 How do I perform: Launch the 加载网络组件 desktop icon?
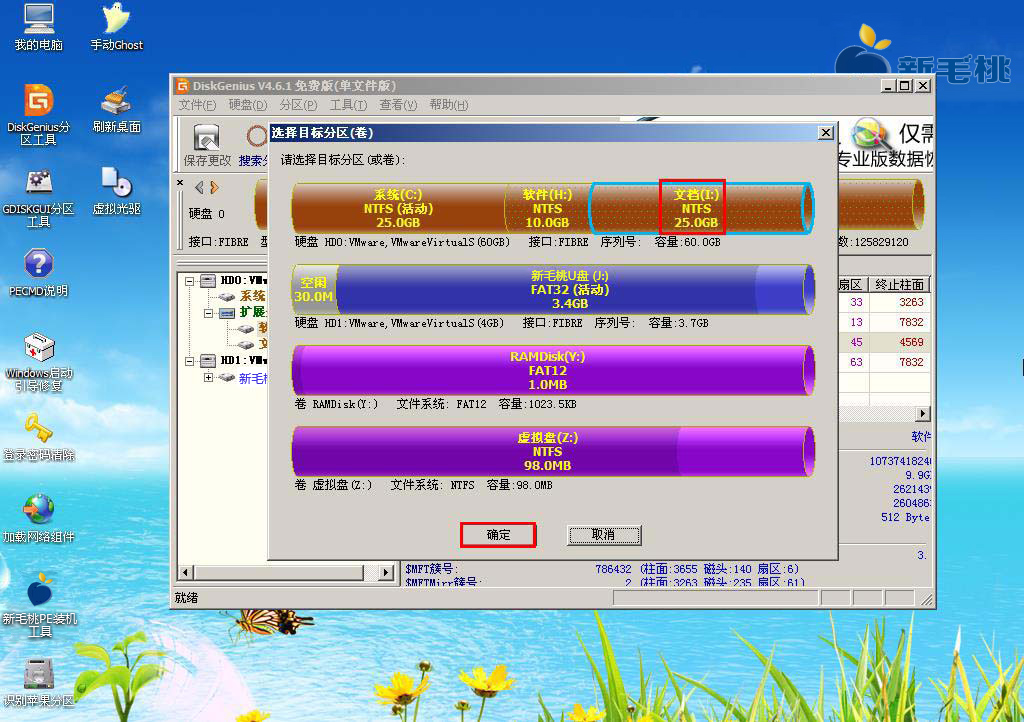pyautogui.click(x=39, y=519)
